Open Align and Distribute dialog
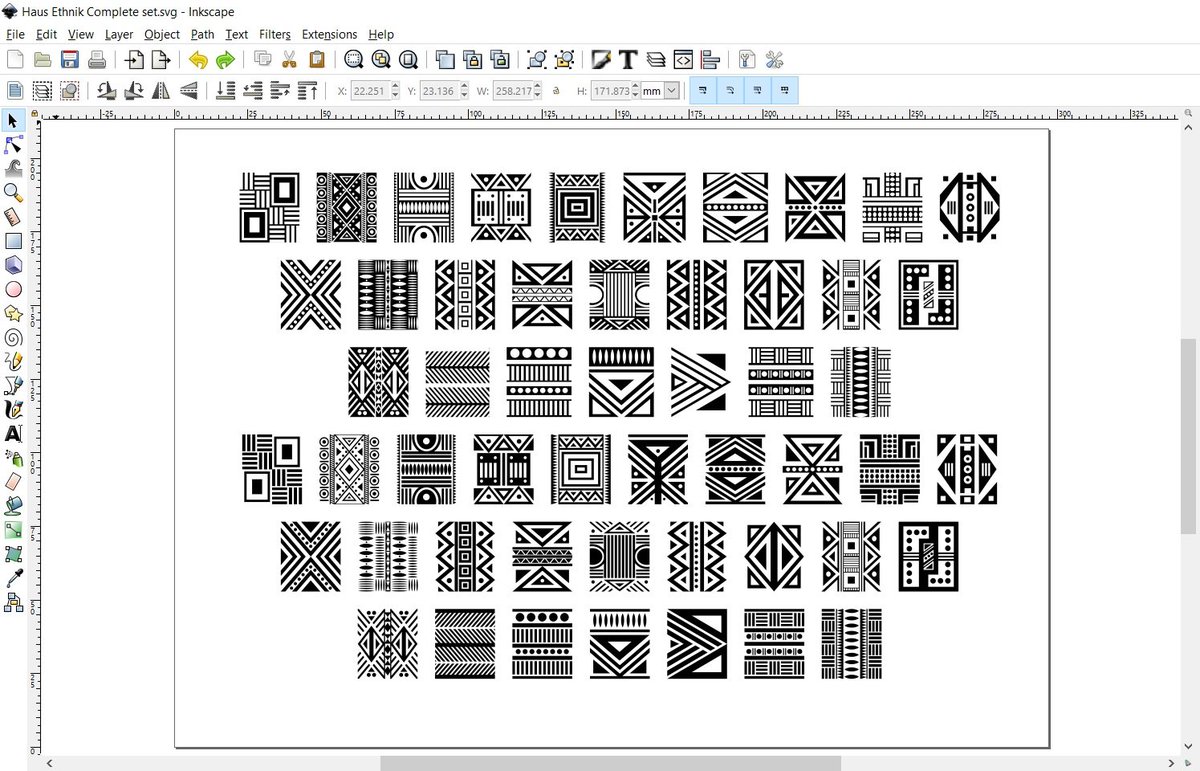 pos(711,60)
